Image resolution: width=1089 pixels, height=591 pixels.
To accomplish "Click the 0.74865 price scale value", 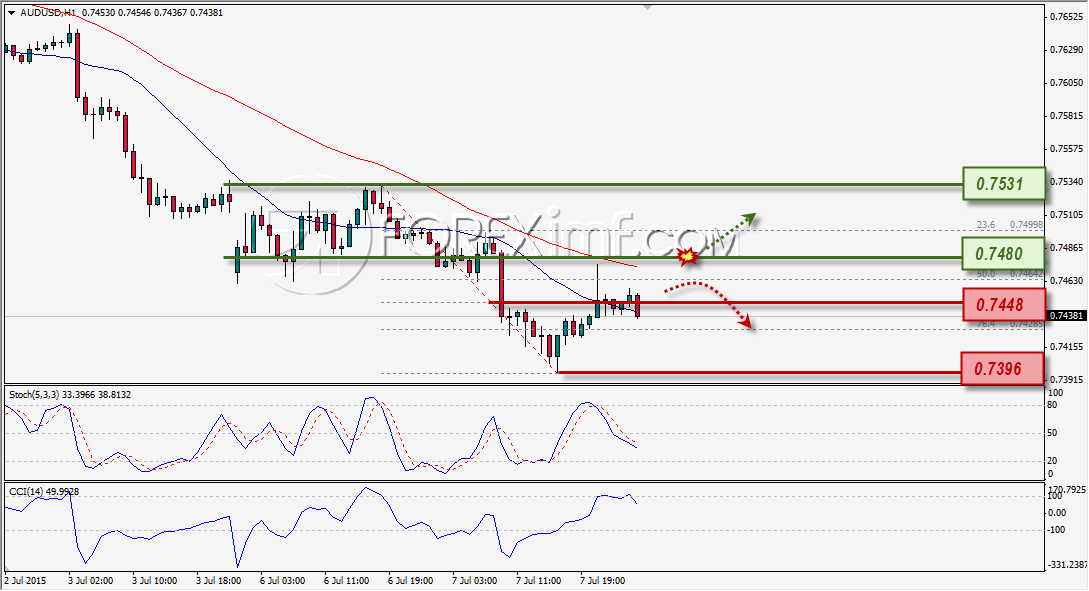I will (x=1067, y=248).
